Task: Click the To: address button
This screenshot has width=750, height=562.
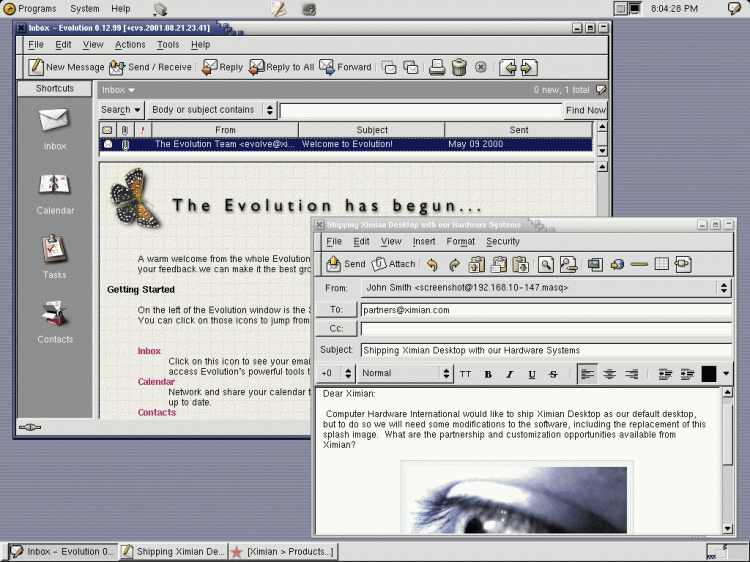Action: pos(336,310)
